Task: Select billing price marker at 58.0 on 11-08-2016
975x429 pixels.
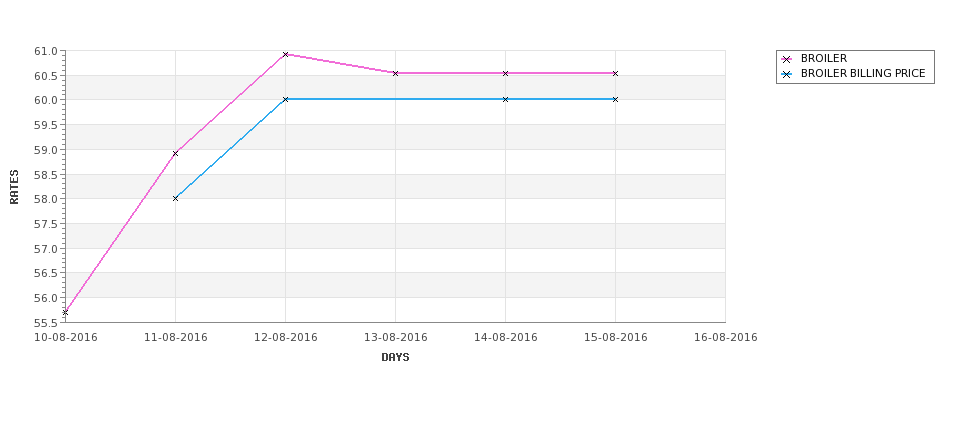Action: tap(175, 198)
